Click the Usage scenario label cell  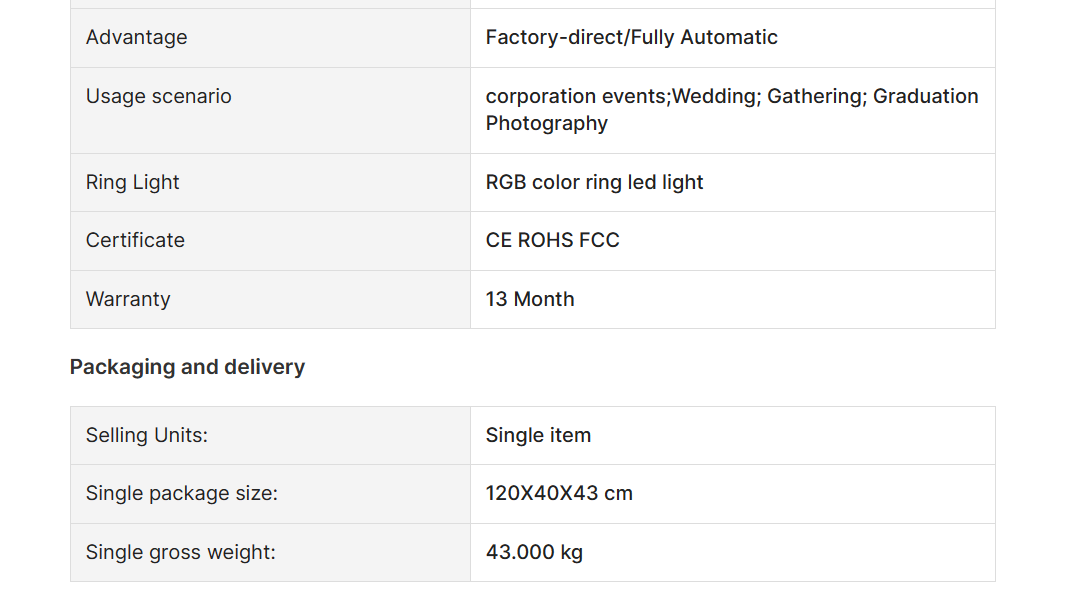pos(270,110)
